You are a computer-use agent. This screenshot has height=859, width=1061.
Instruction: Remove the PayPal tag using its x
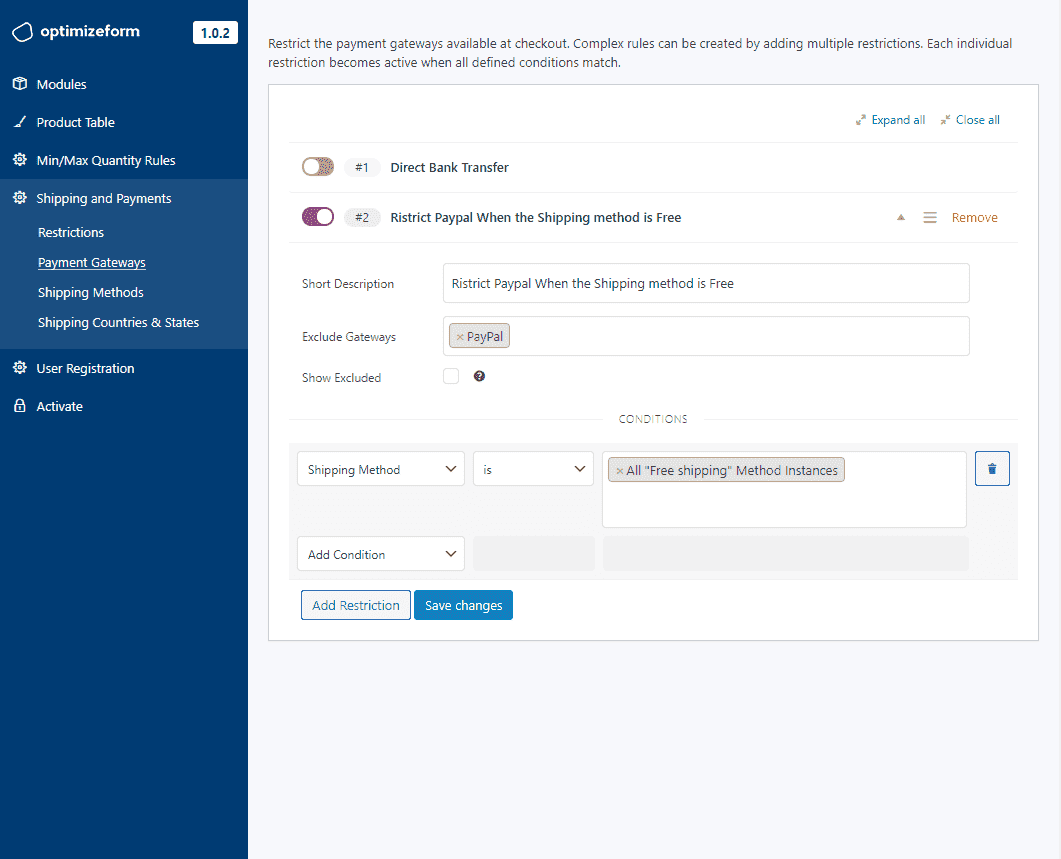pyautogui.click(x=460, y=336)
